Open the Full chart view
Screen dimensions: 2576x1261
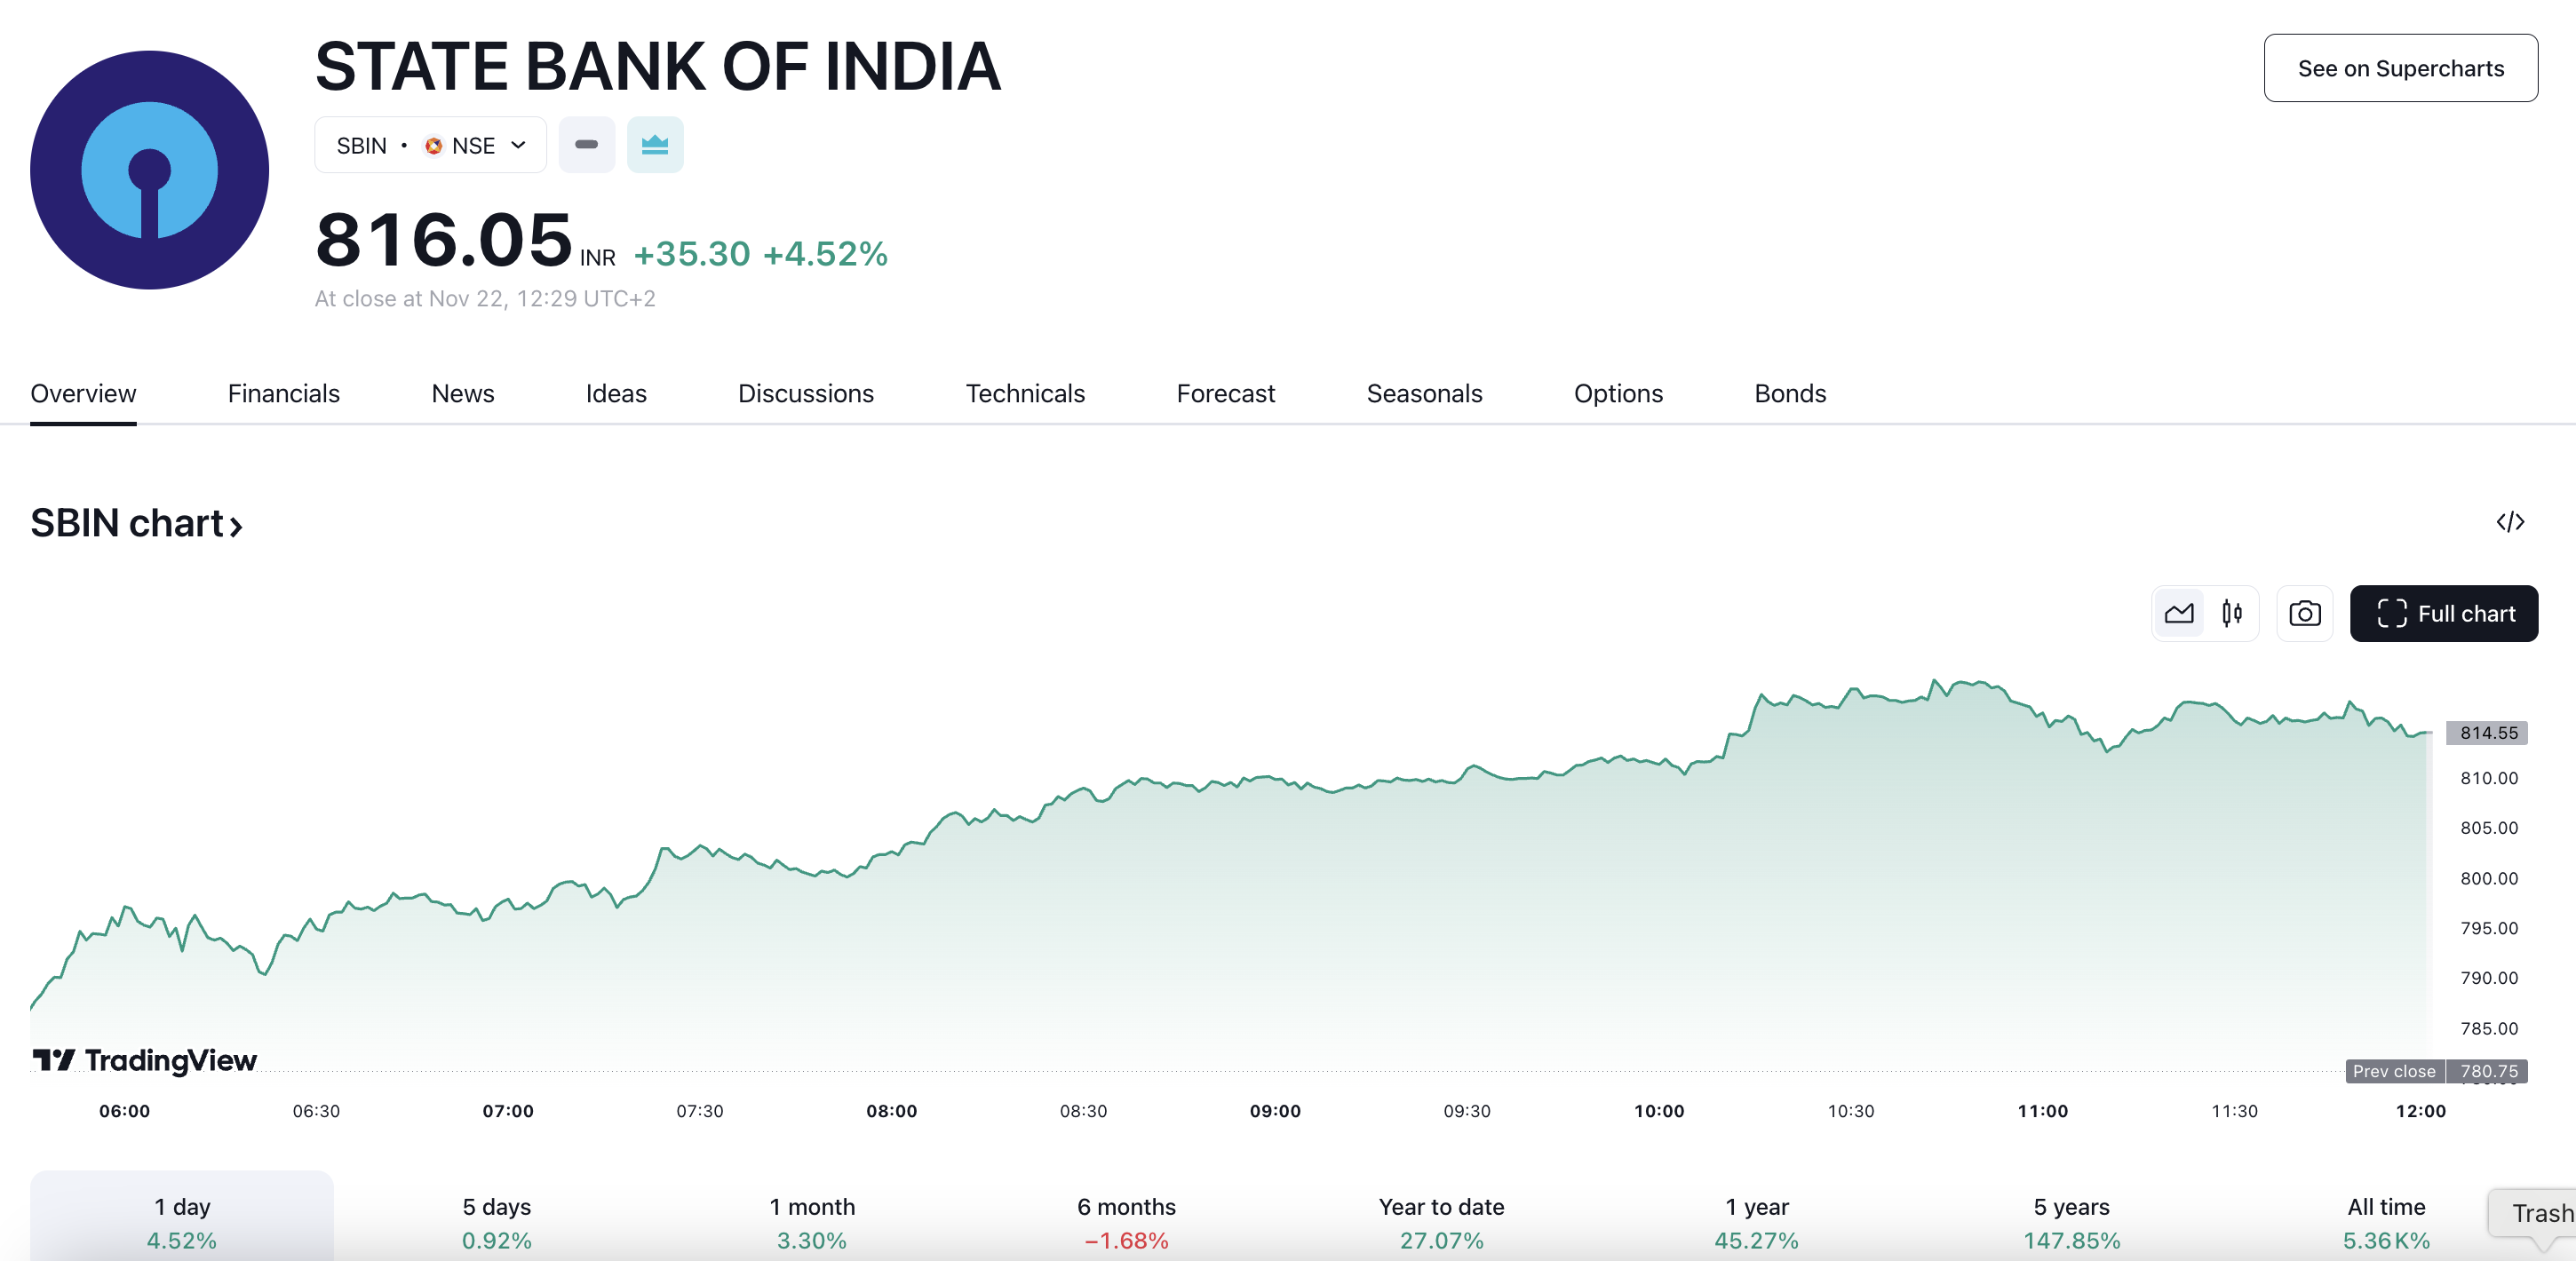2443,613
